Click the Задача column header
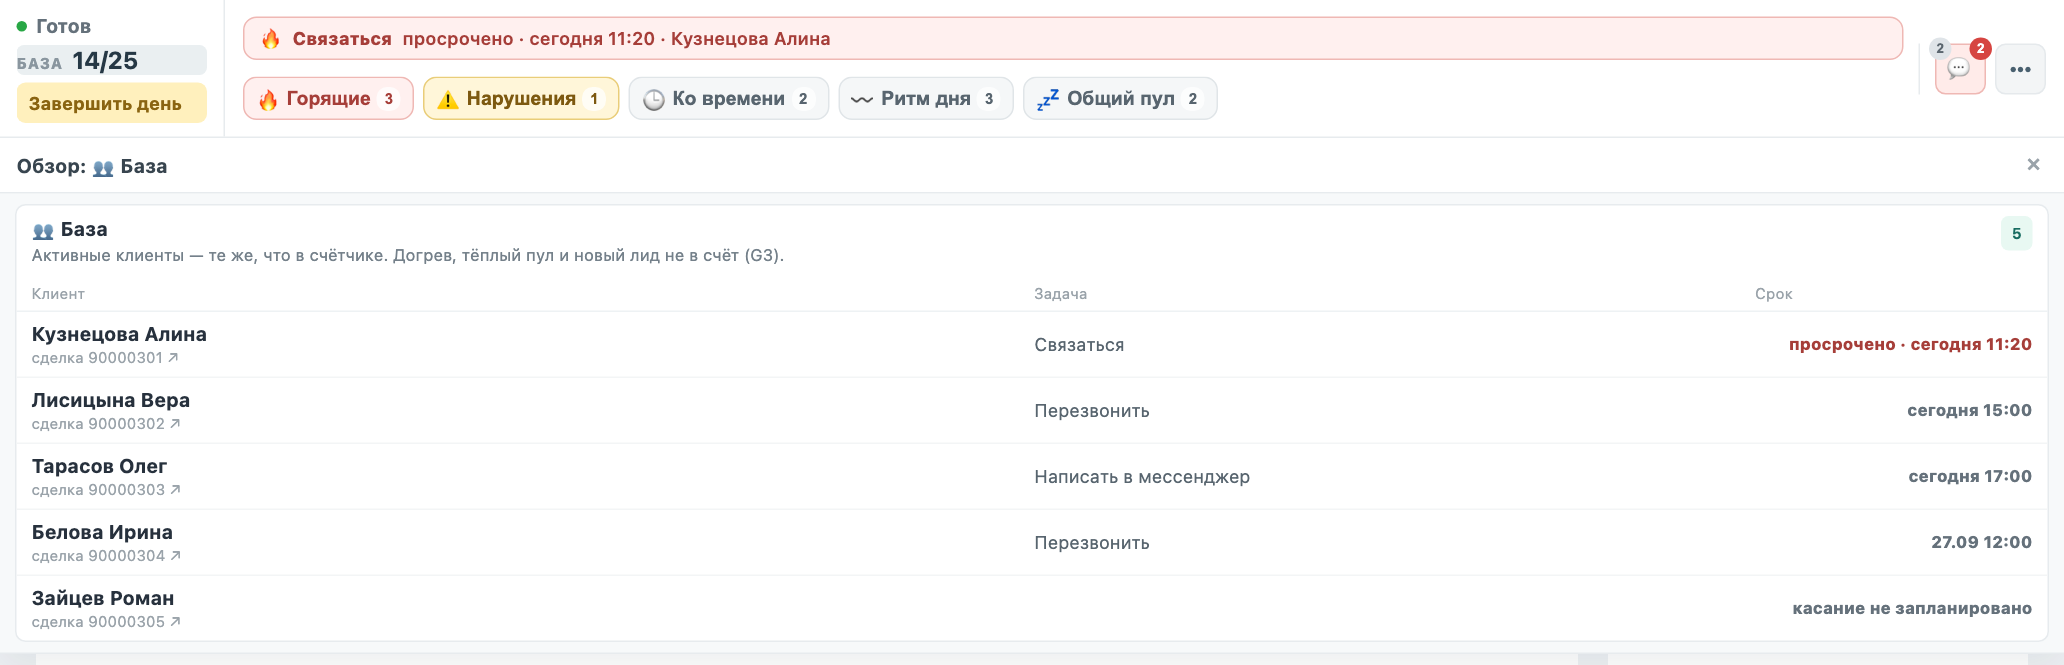Viewport: 2064px width, 665px height. (x=1060, y=294)
